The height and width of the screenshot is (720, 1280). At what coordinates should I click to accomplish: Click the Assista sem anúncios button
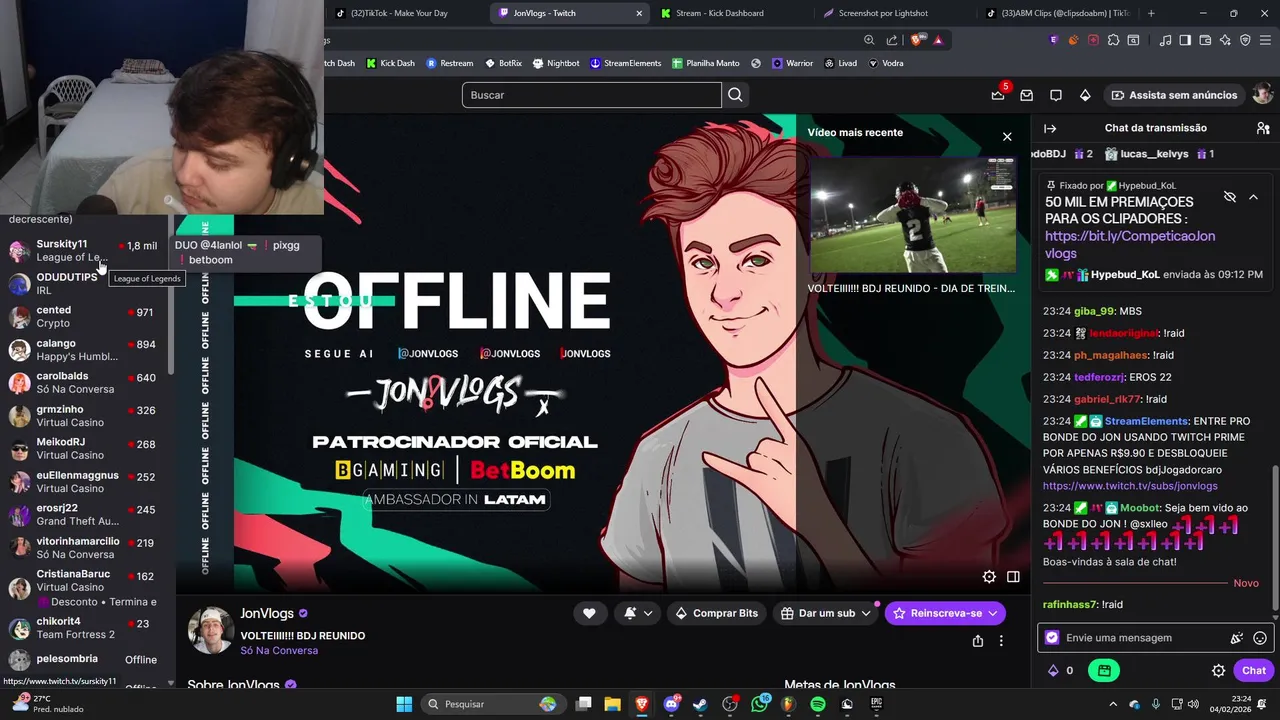click(1174, 95)
